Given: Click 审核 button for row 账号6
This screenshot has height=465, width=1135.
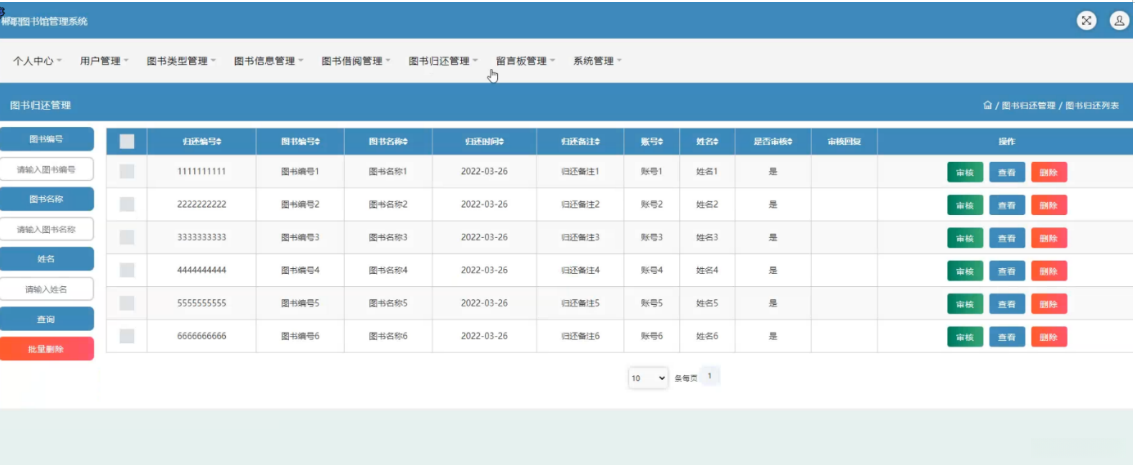Looking at the screenshot, I should pos(965,337).
